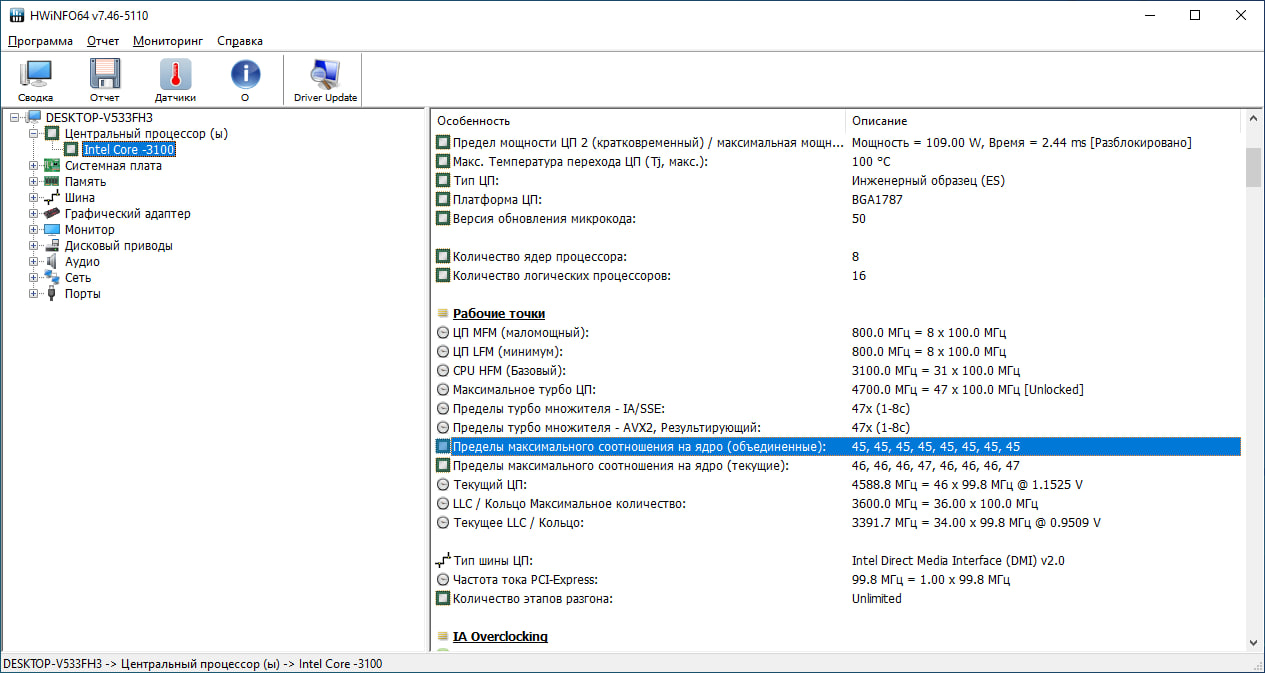Collapse the DESKTOP-V533FH3 root node

(14, 118)
